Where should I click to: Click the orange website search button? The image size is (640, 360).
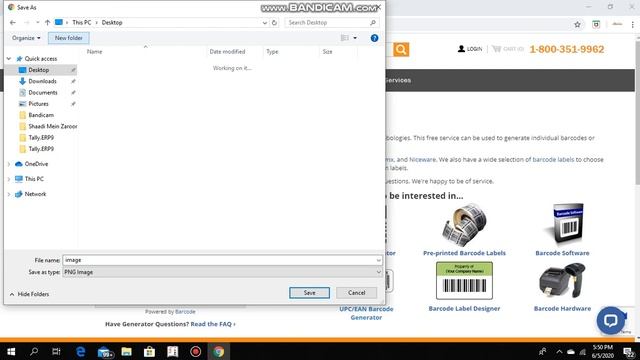point(401,49)
